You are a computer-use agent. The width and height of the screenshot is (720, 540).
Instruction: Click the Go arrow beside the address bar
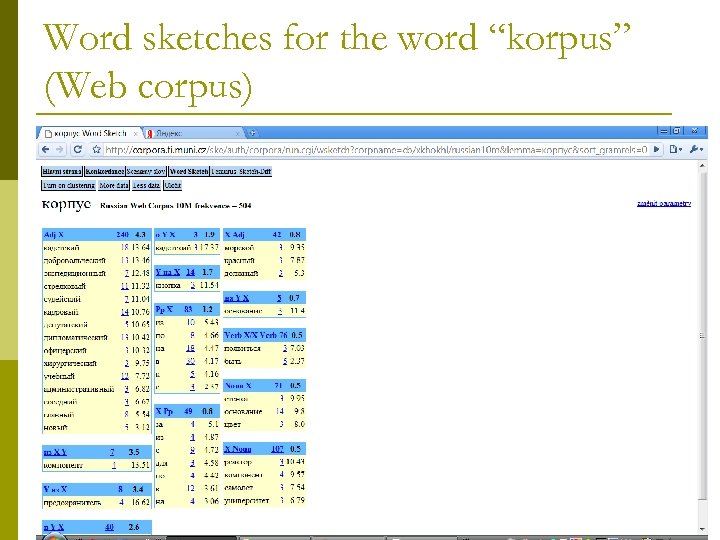coord(657,149)
